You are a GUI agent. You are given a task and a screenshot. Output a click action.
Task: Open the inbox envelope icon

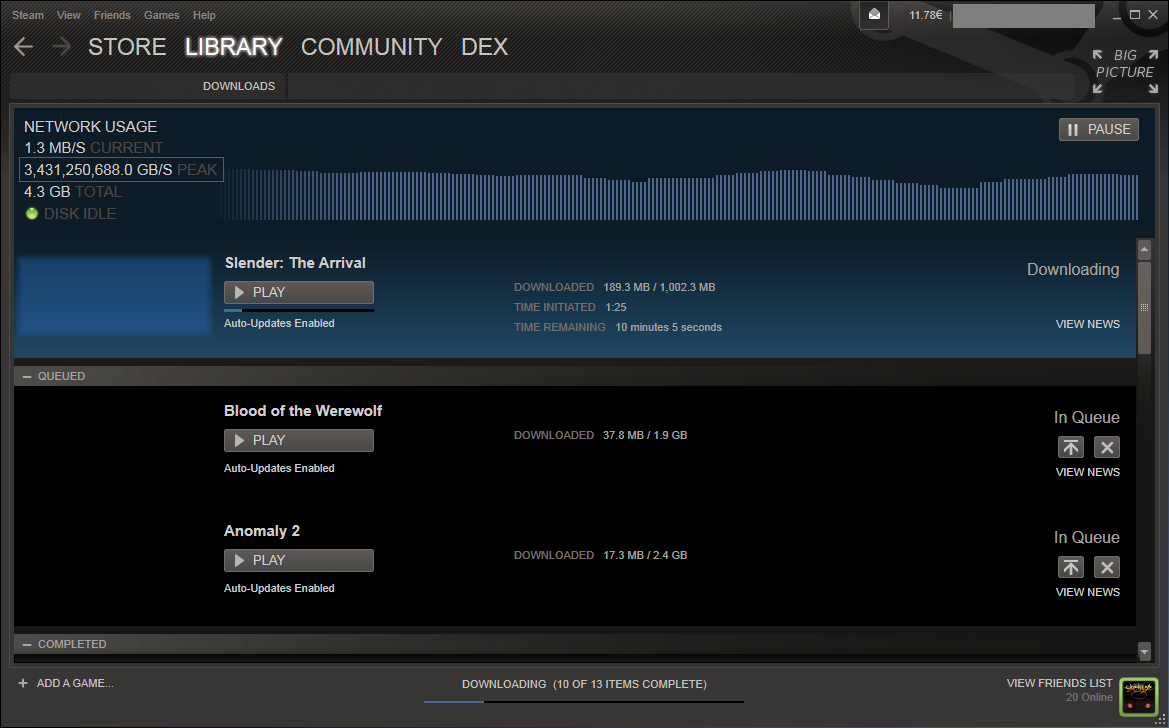[874, 15]
